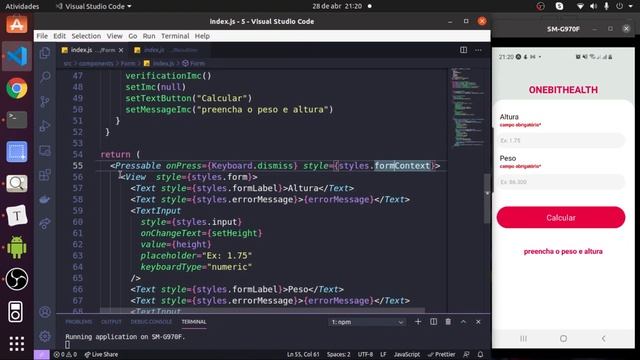This screenshot has width=640, height=360.
Task: Open the Explorer view in activity bar
Action: 45,53
